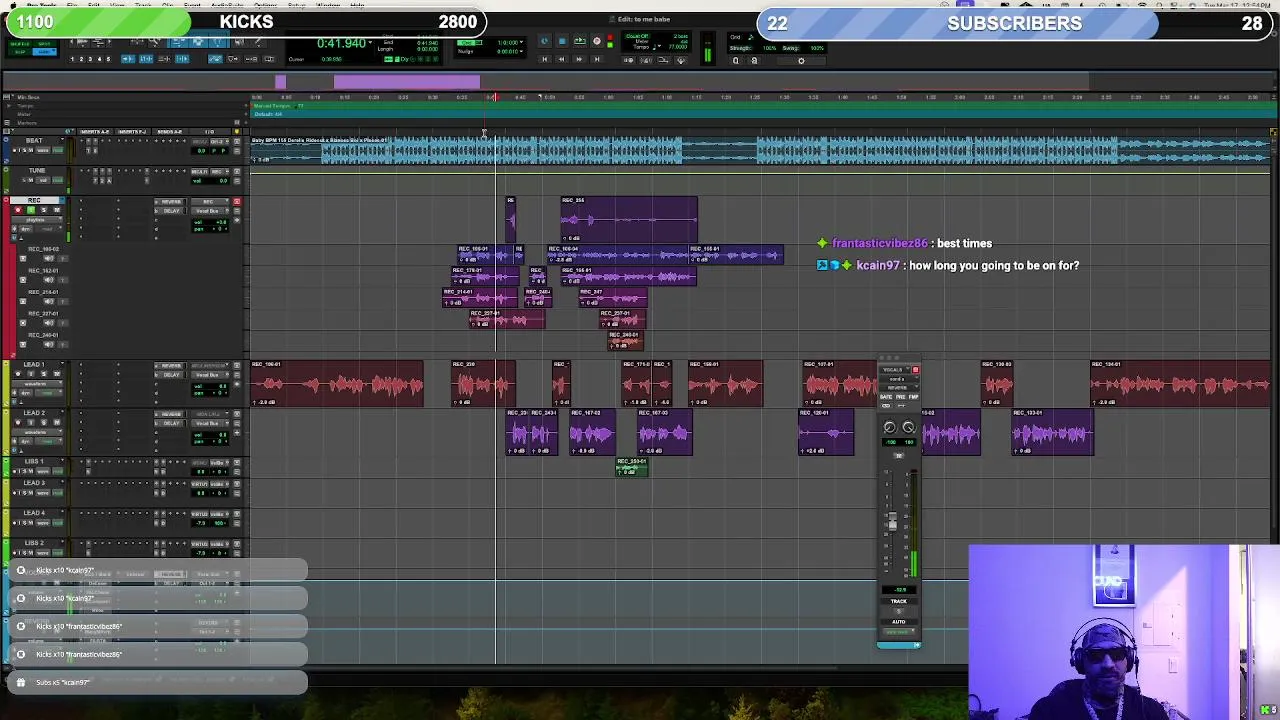Open the Vocal Bus output selector on REC
This screenshot has height=720, width=1280.
pyautogui.click(x=209, y=211)
